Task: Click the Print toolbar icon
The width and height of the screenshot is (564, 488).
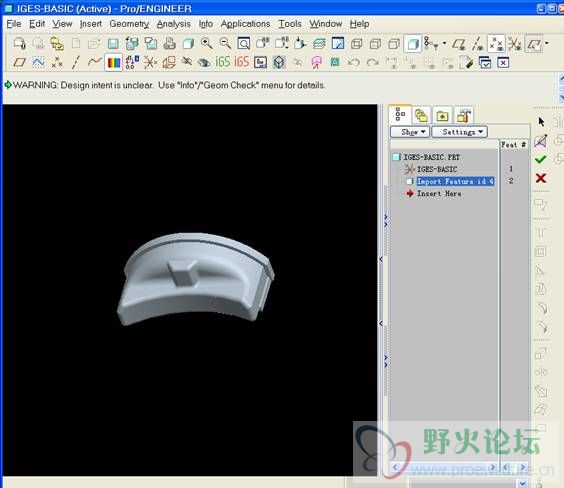Action: pyautogui.click(x=169, y=44)
